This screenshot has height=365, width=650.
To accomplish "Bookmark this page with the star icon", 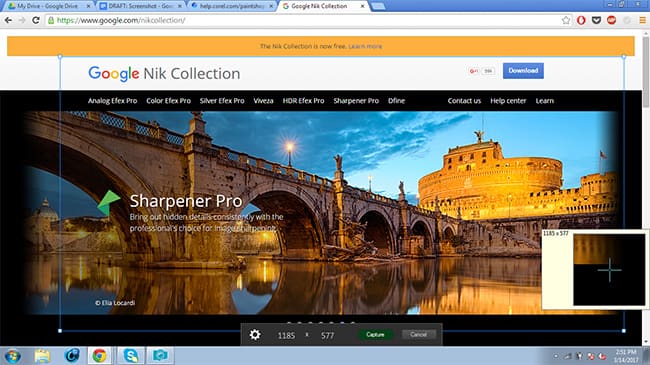I will [566, 20].
